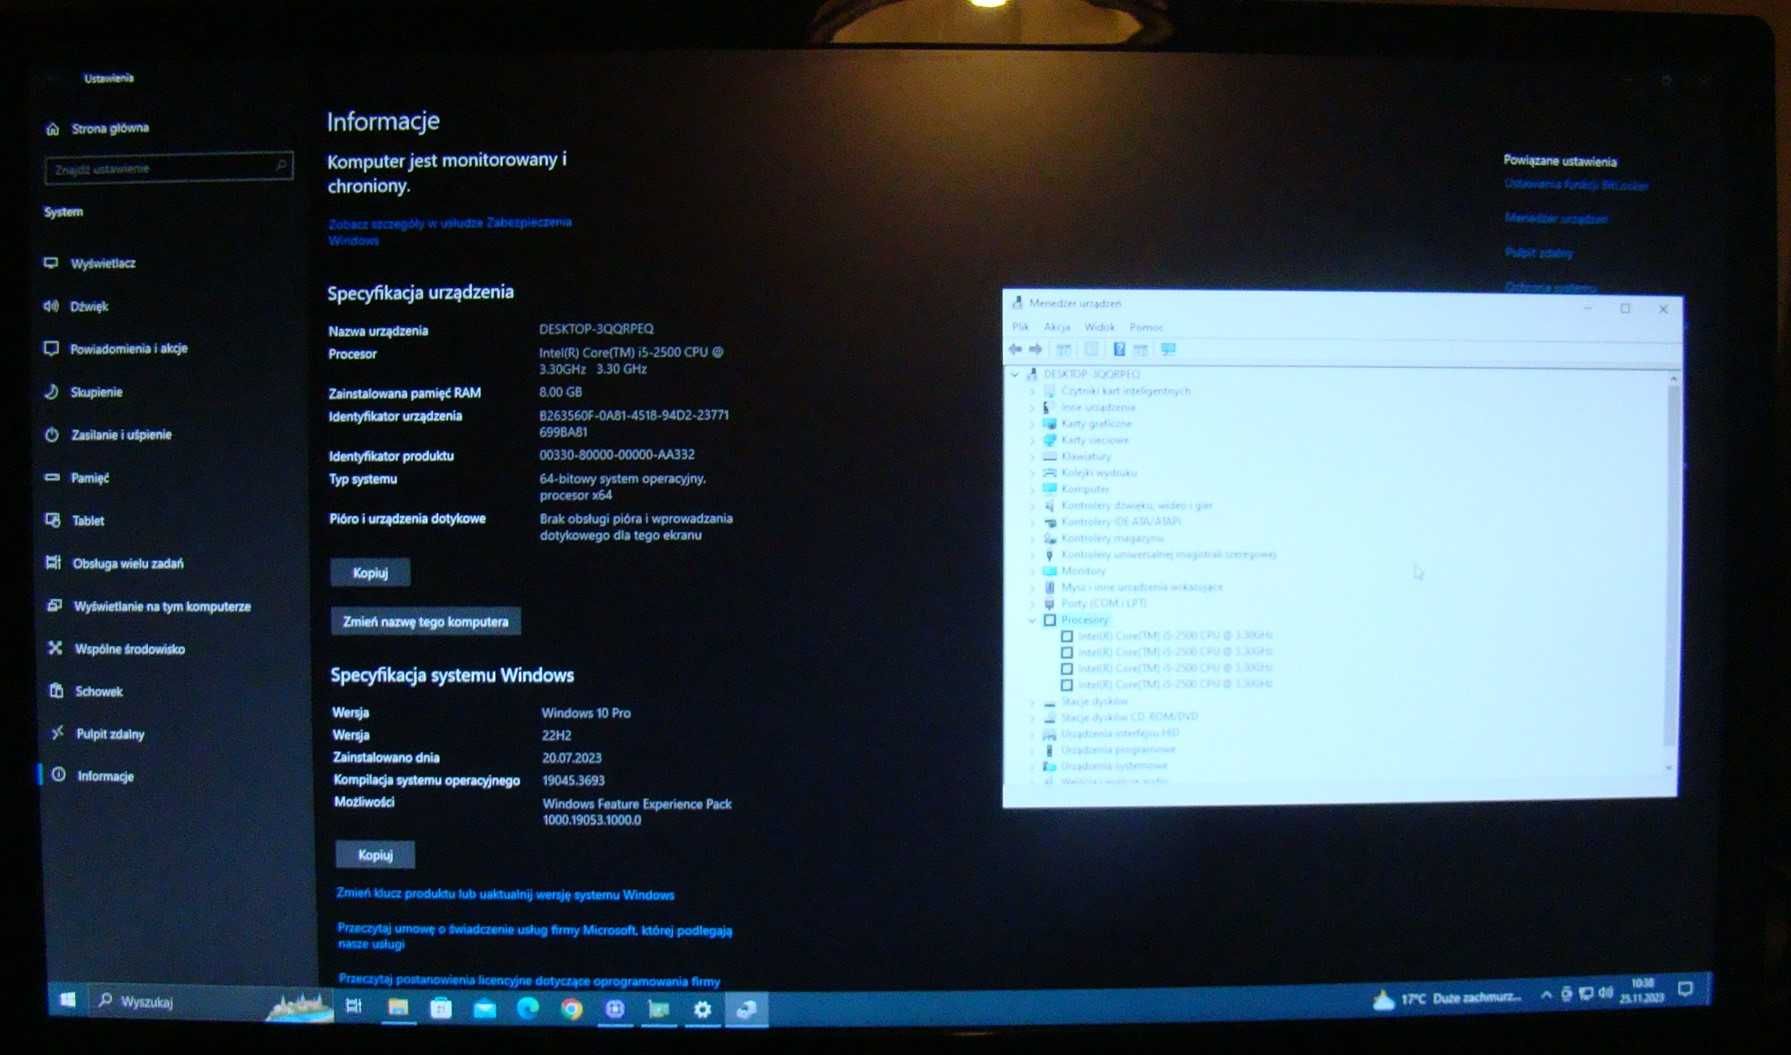Image resolution: width=1791 pixels, height=1055 pixels.
Task: Switch to Settings gear on taskbar
Action: (702, 1009)
